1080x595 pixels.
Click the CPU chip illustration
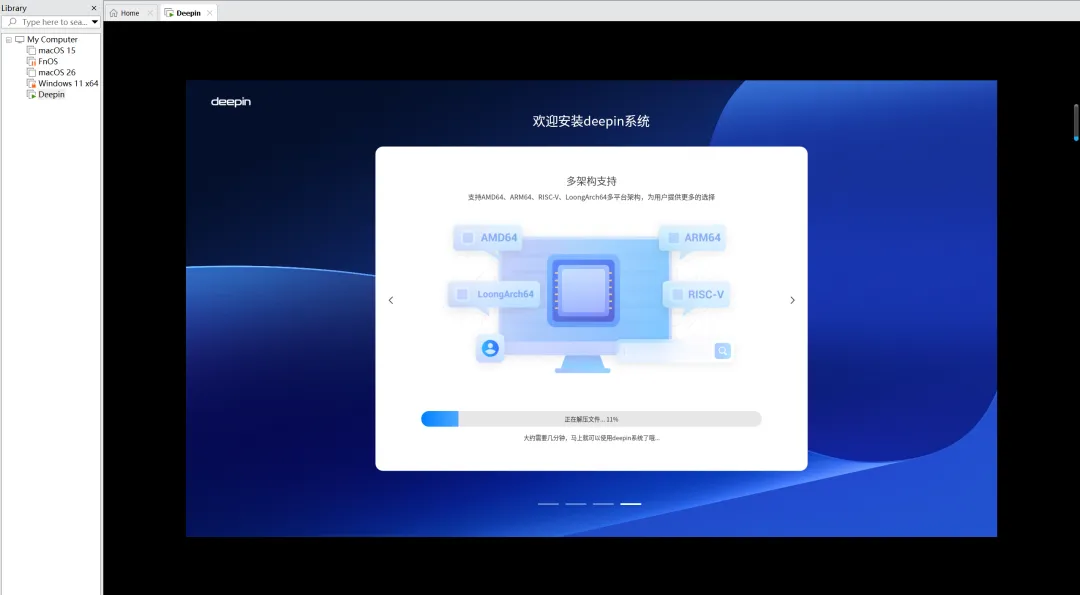tap(583, 291)
